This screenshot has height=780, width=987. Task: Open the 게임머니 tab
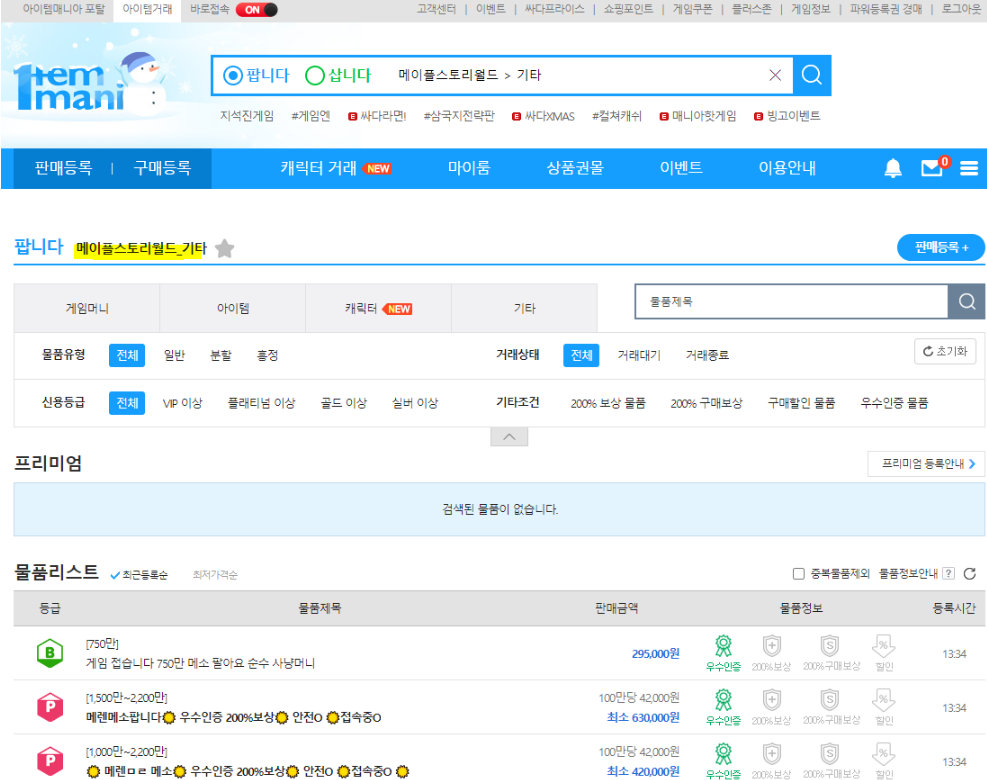click(x=87, y=308)
